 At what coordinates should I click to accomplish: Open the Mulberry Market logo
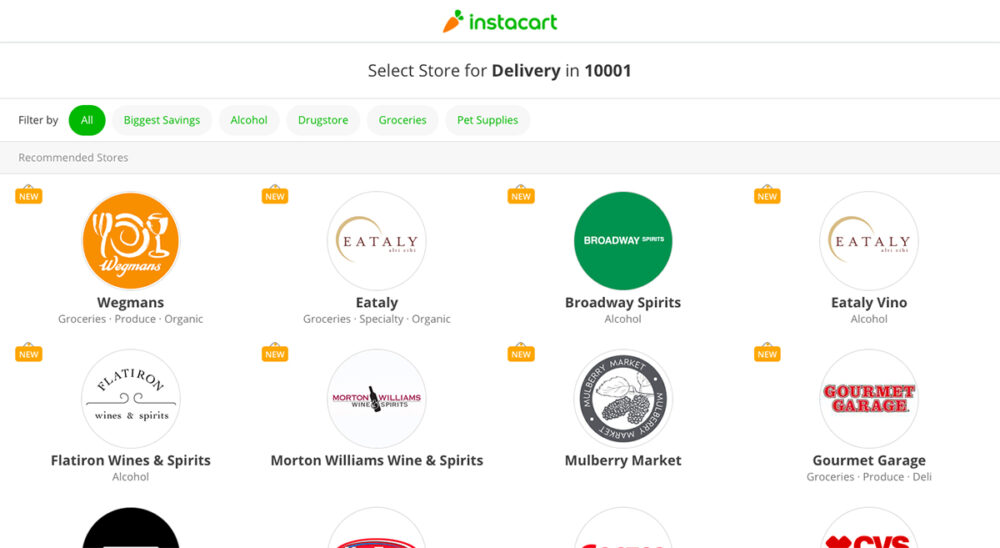(622, 398)
